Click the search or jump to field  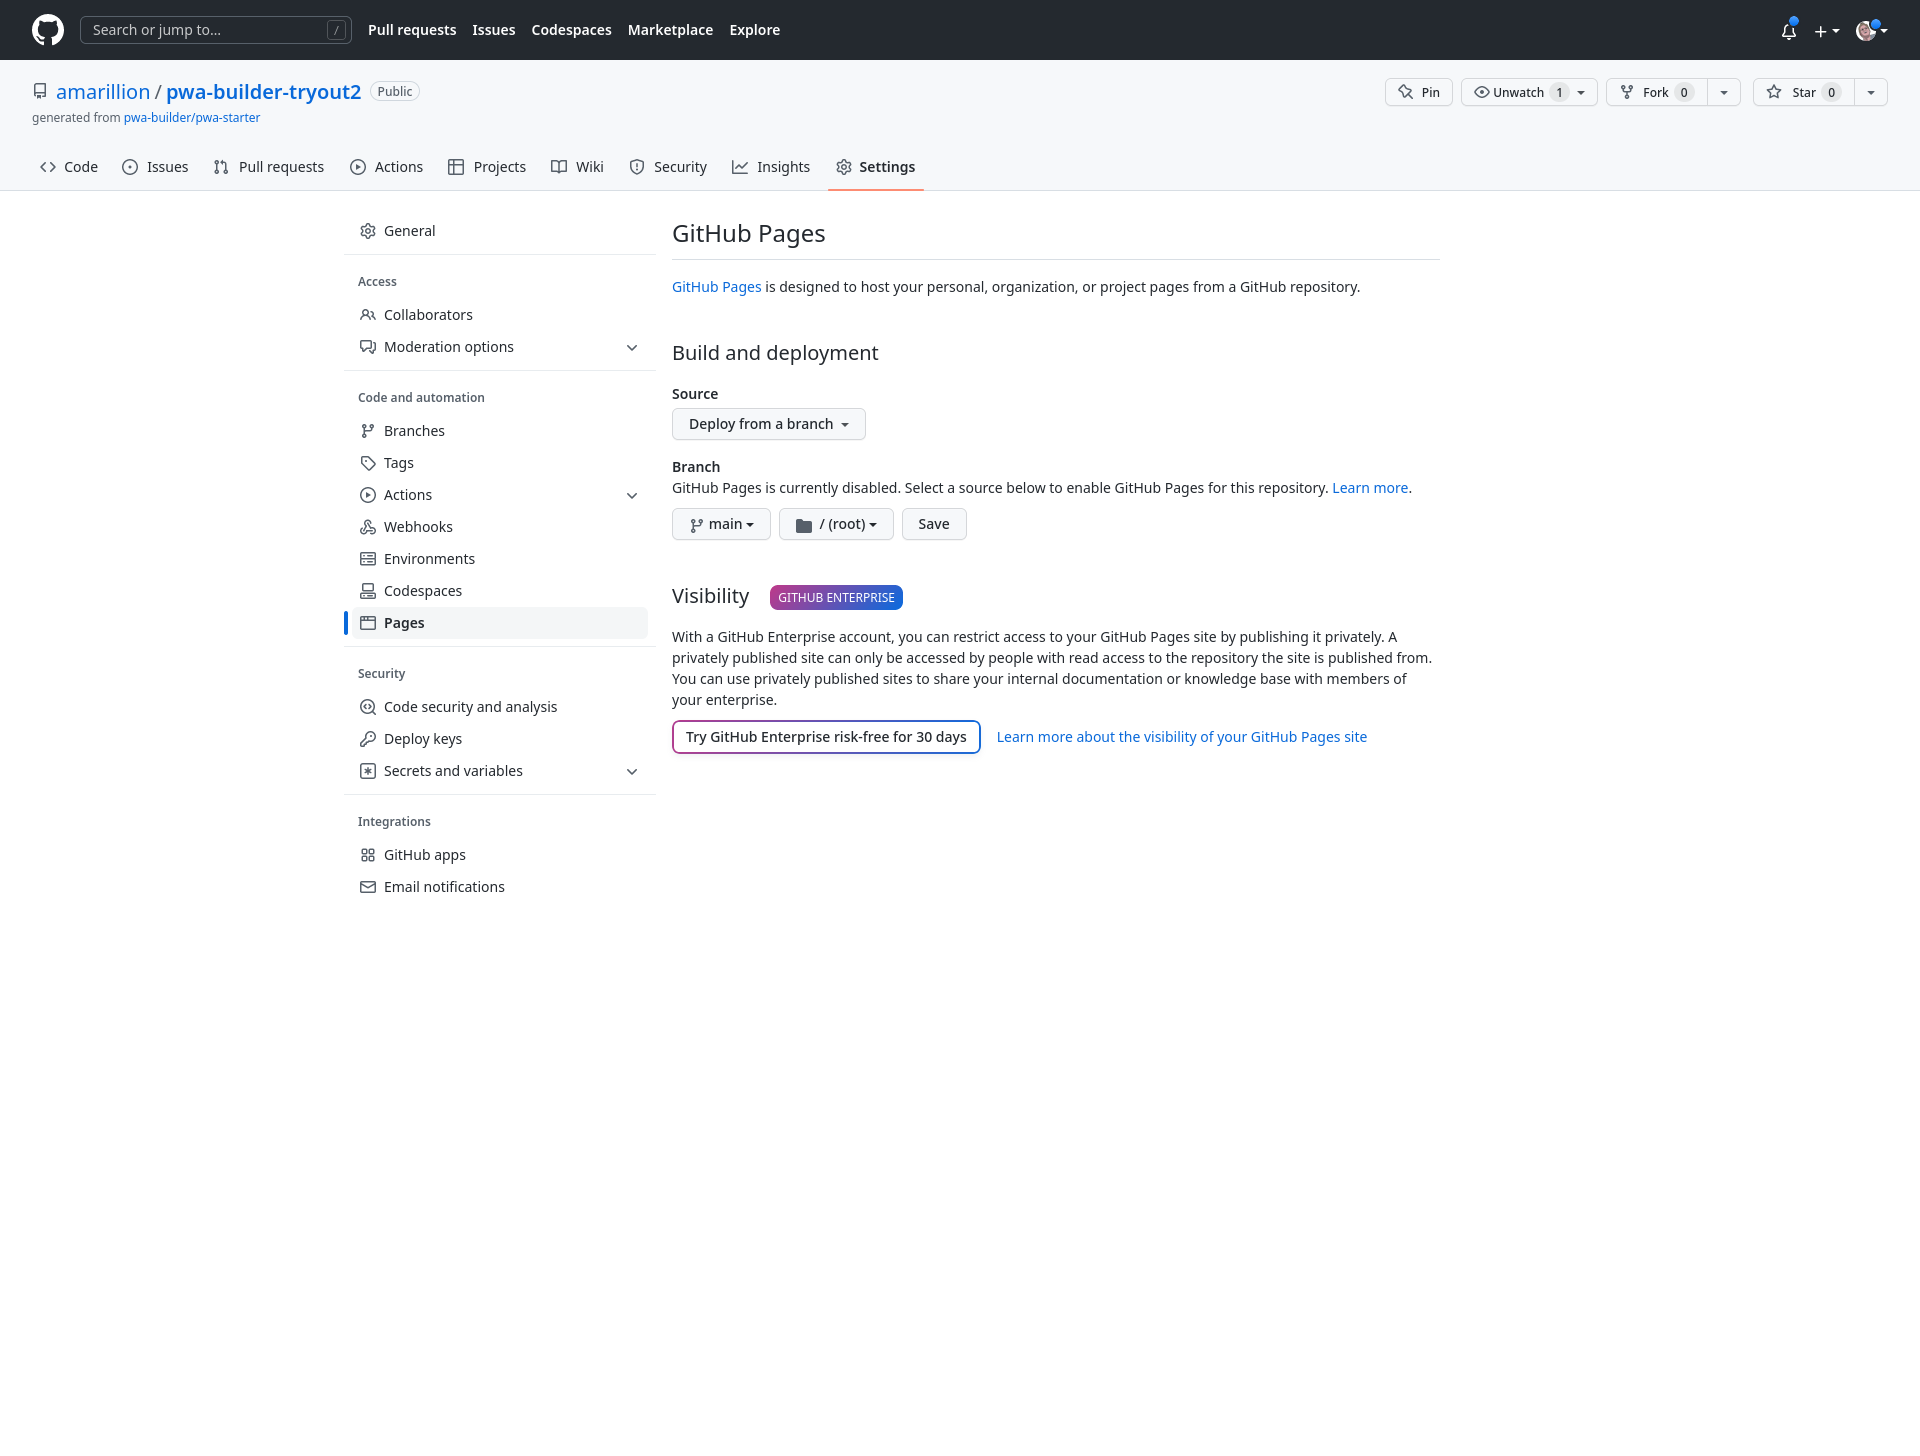click(216, 29)
